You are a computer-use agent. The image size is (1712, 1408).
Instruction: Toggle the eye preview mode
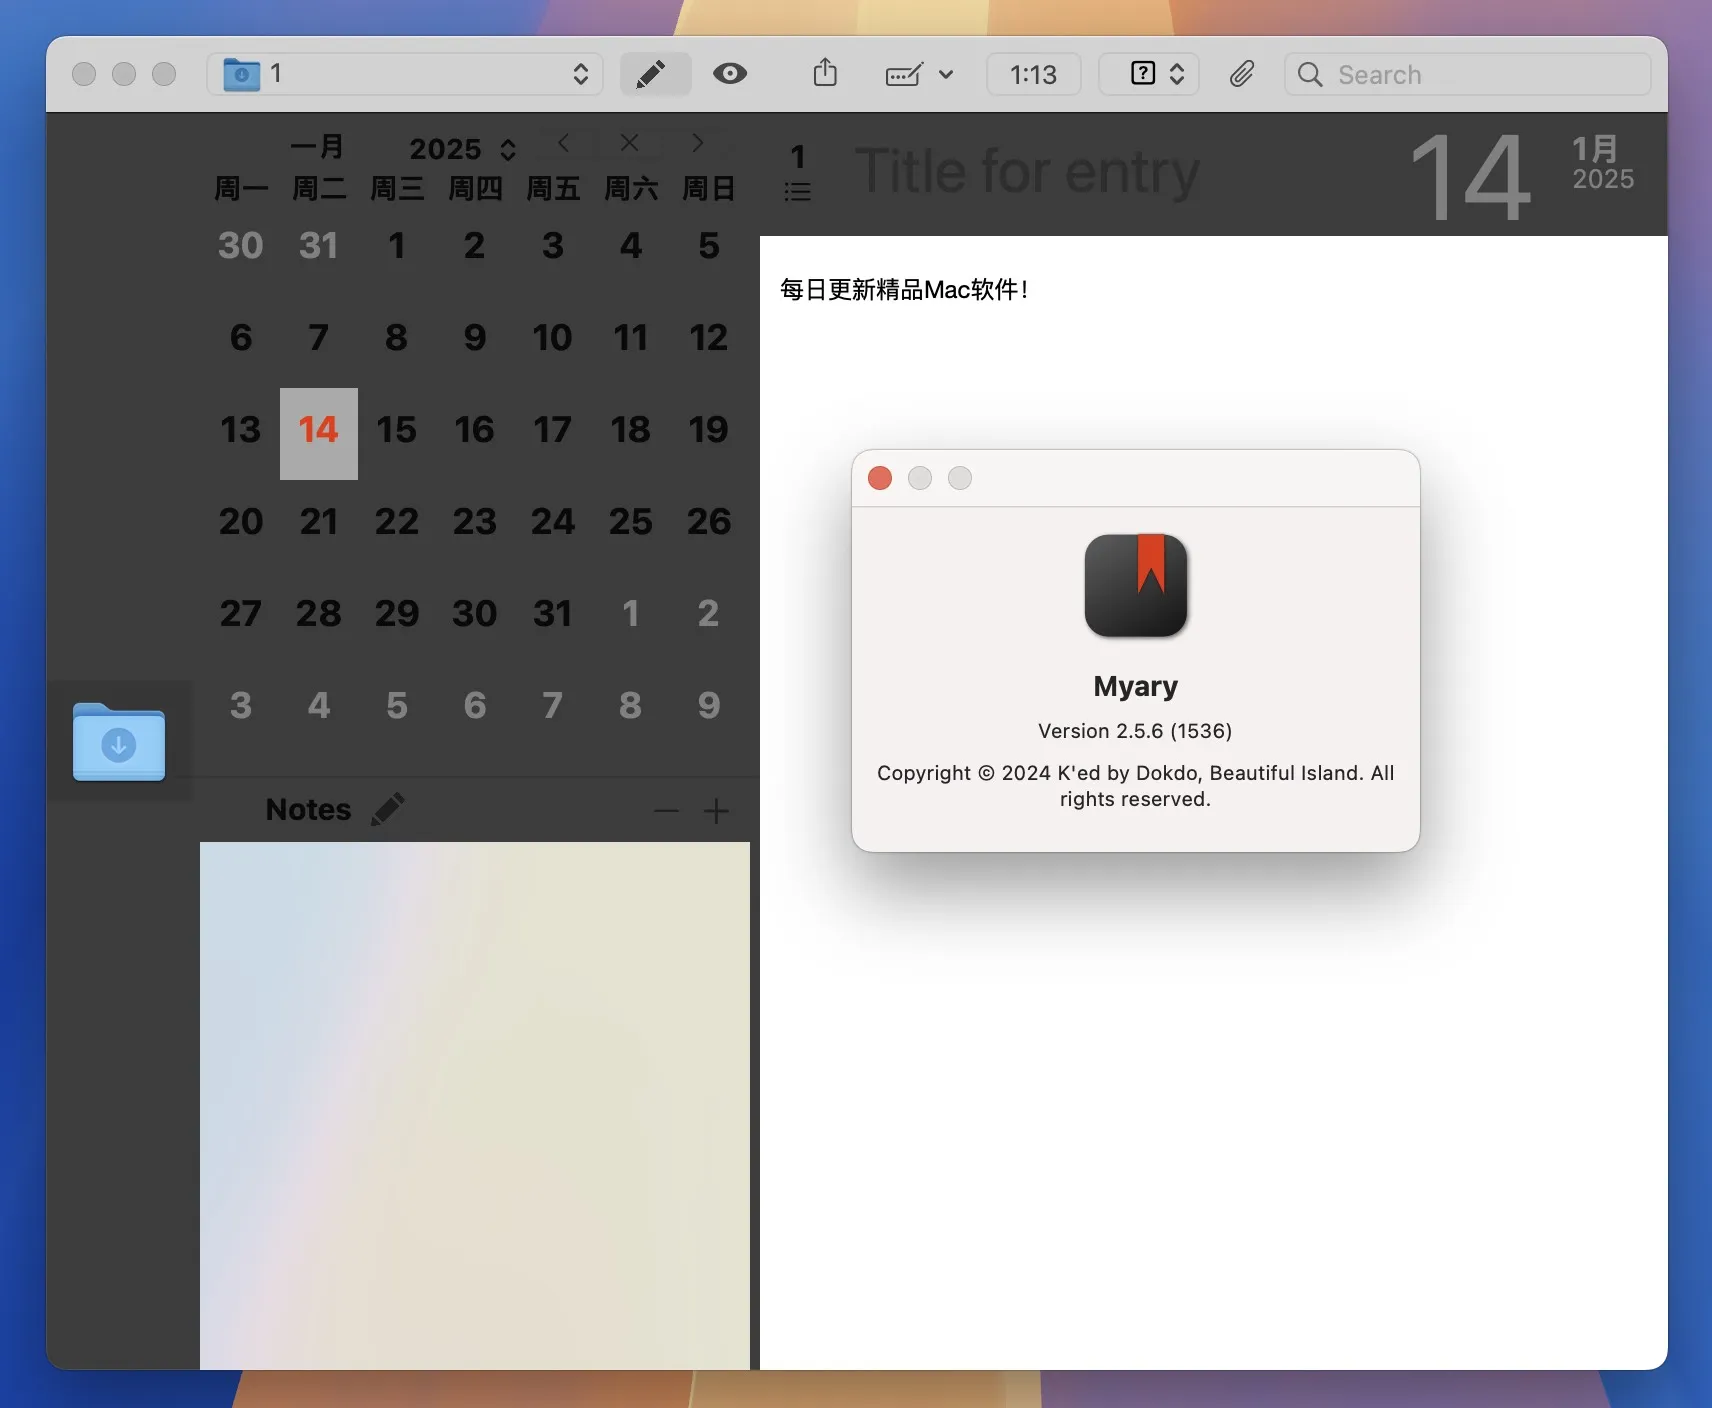pyautogui.click(x=730, y=74)
